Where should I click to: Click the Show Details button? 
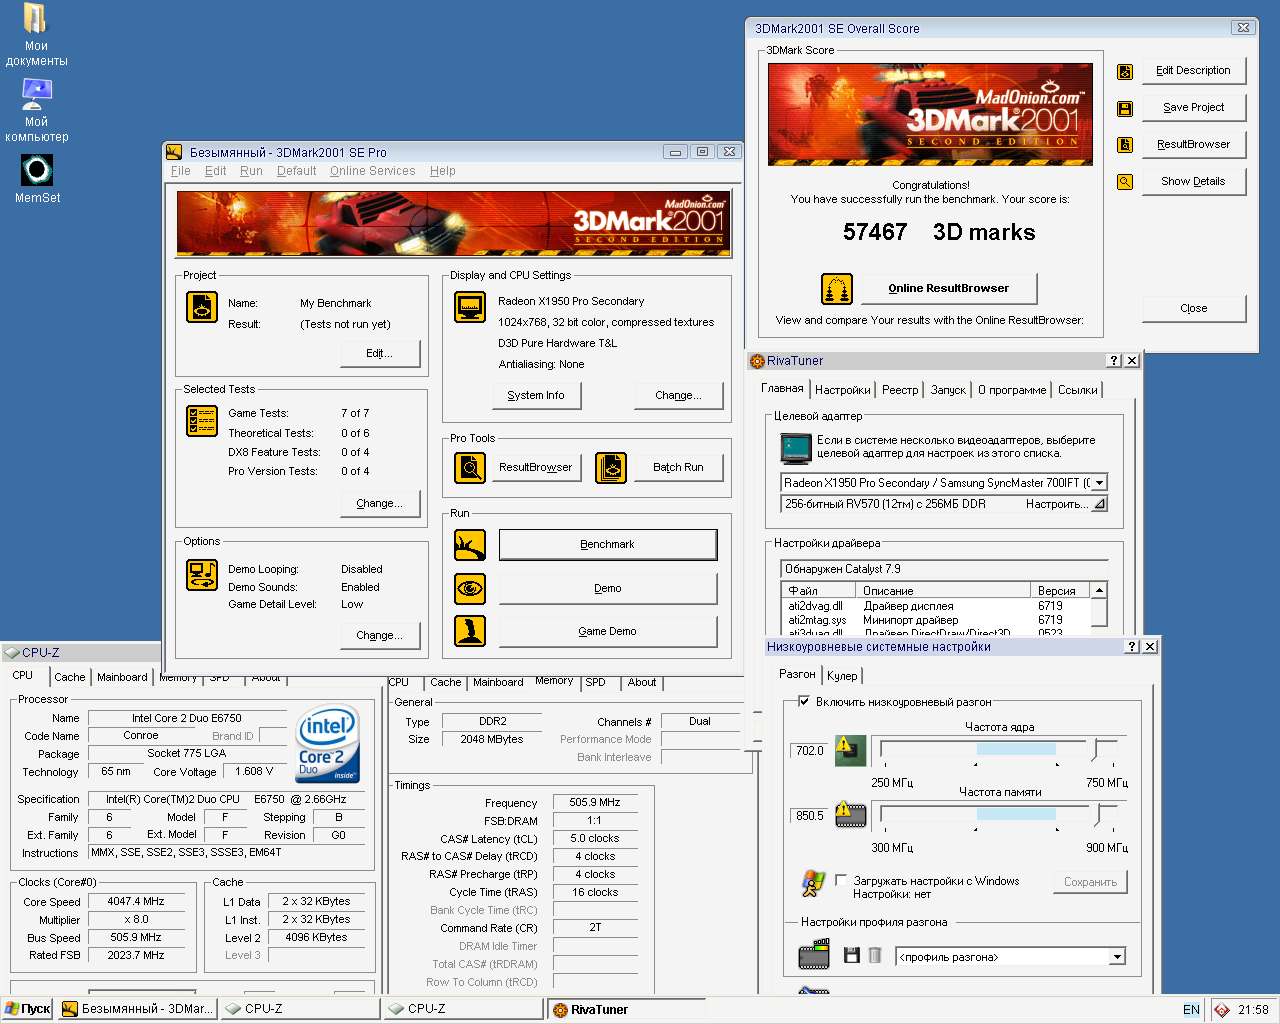(1193, 182)
